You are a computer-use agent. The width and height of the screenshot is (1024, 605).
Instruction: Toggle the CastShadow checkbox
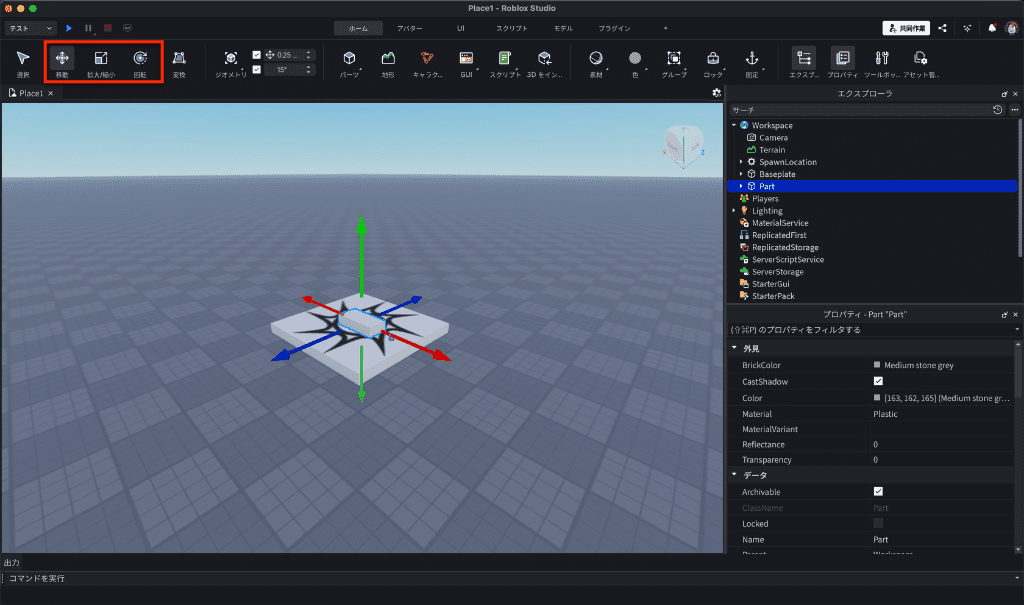(878, 381)
